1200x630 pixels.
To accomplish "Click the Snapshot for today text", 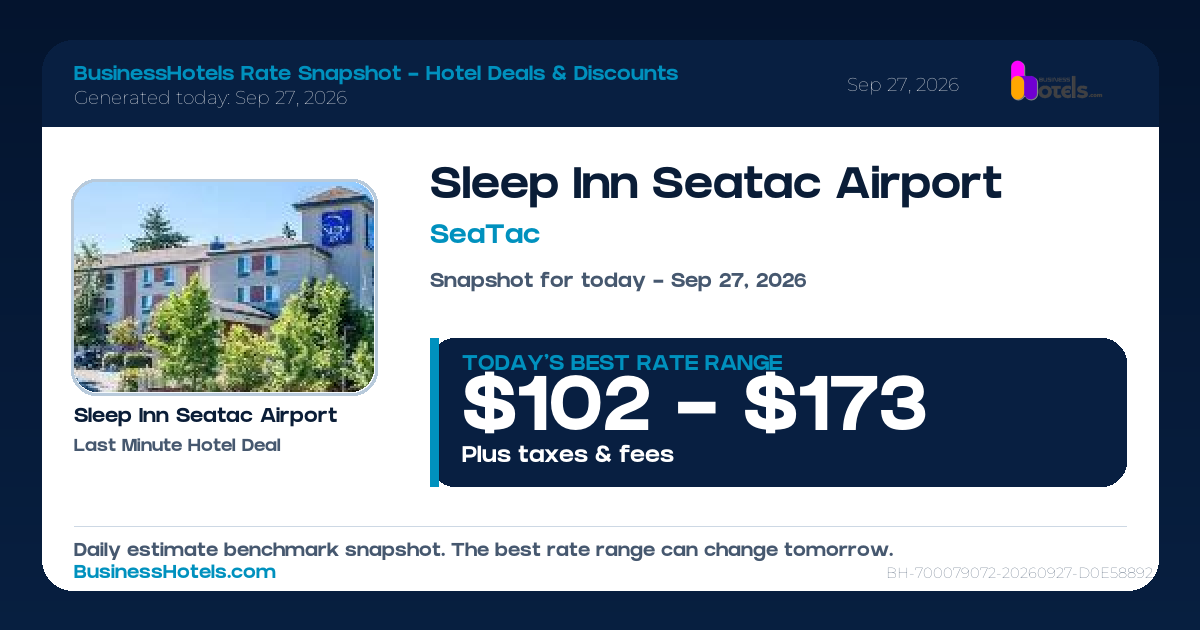I will coord(618,280).
